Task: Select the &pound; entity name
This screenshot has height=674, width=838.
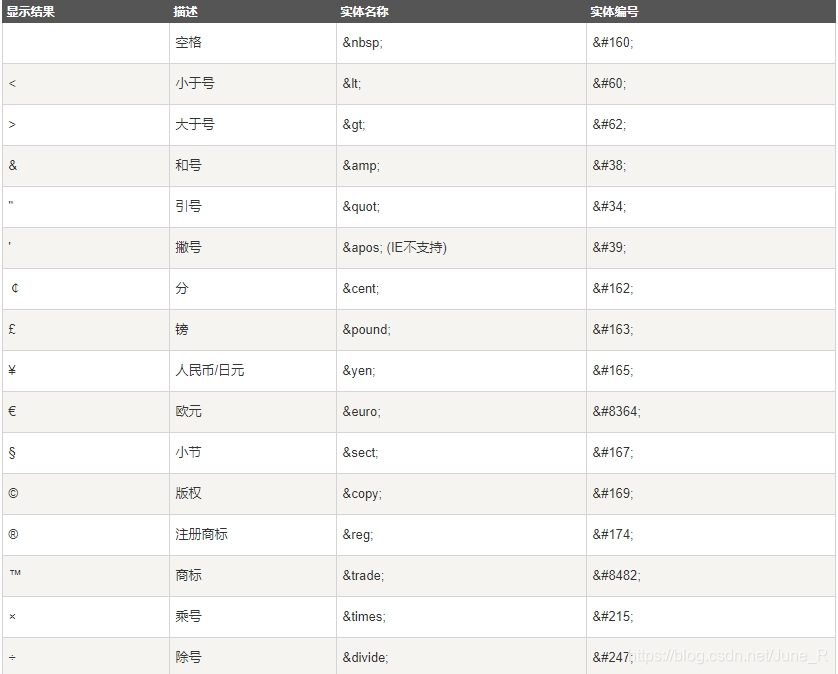Action: pos(367,330)
